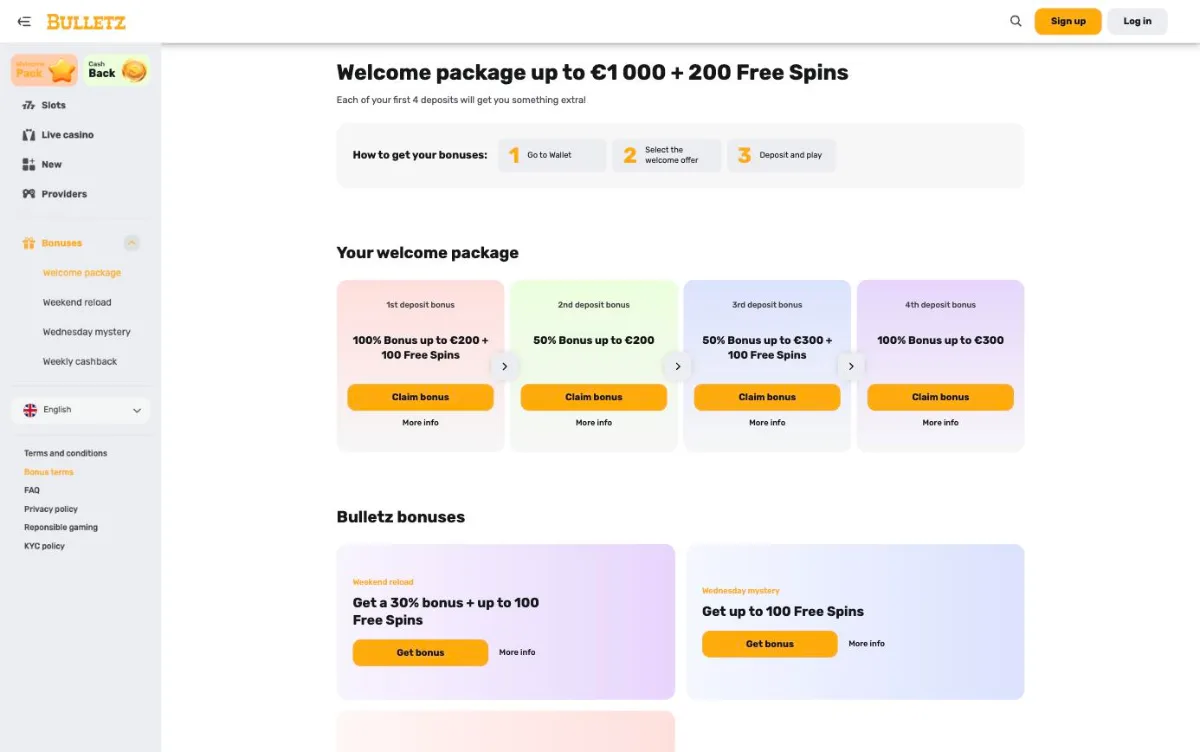Claim the 2nd deposit bonus

pyautogui.click(x=594, y=397)
